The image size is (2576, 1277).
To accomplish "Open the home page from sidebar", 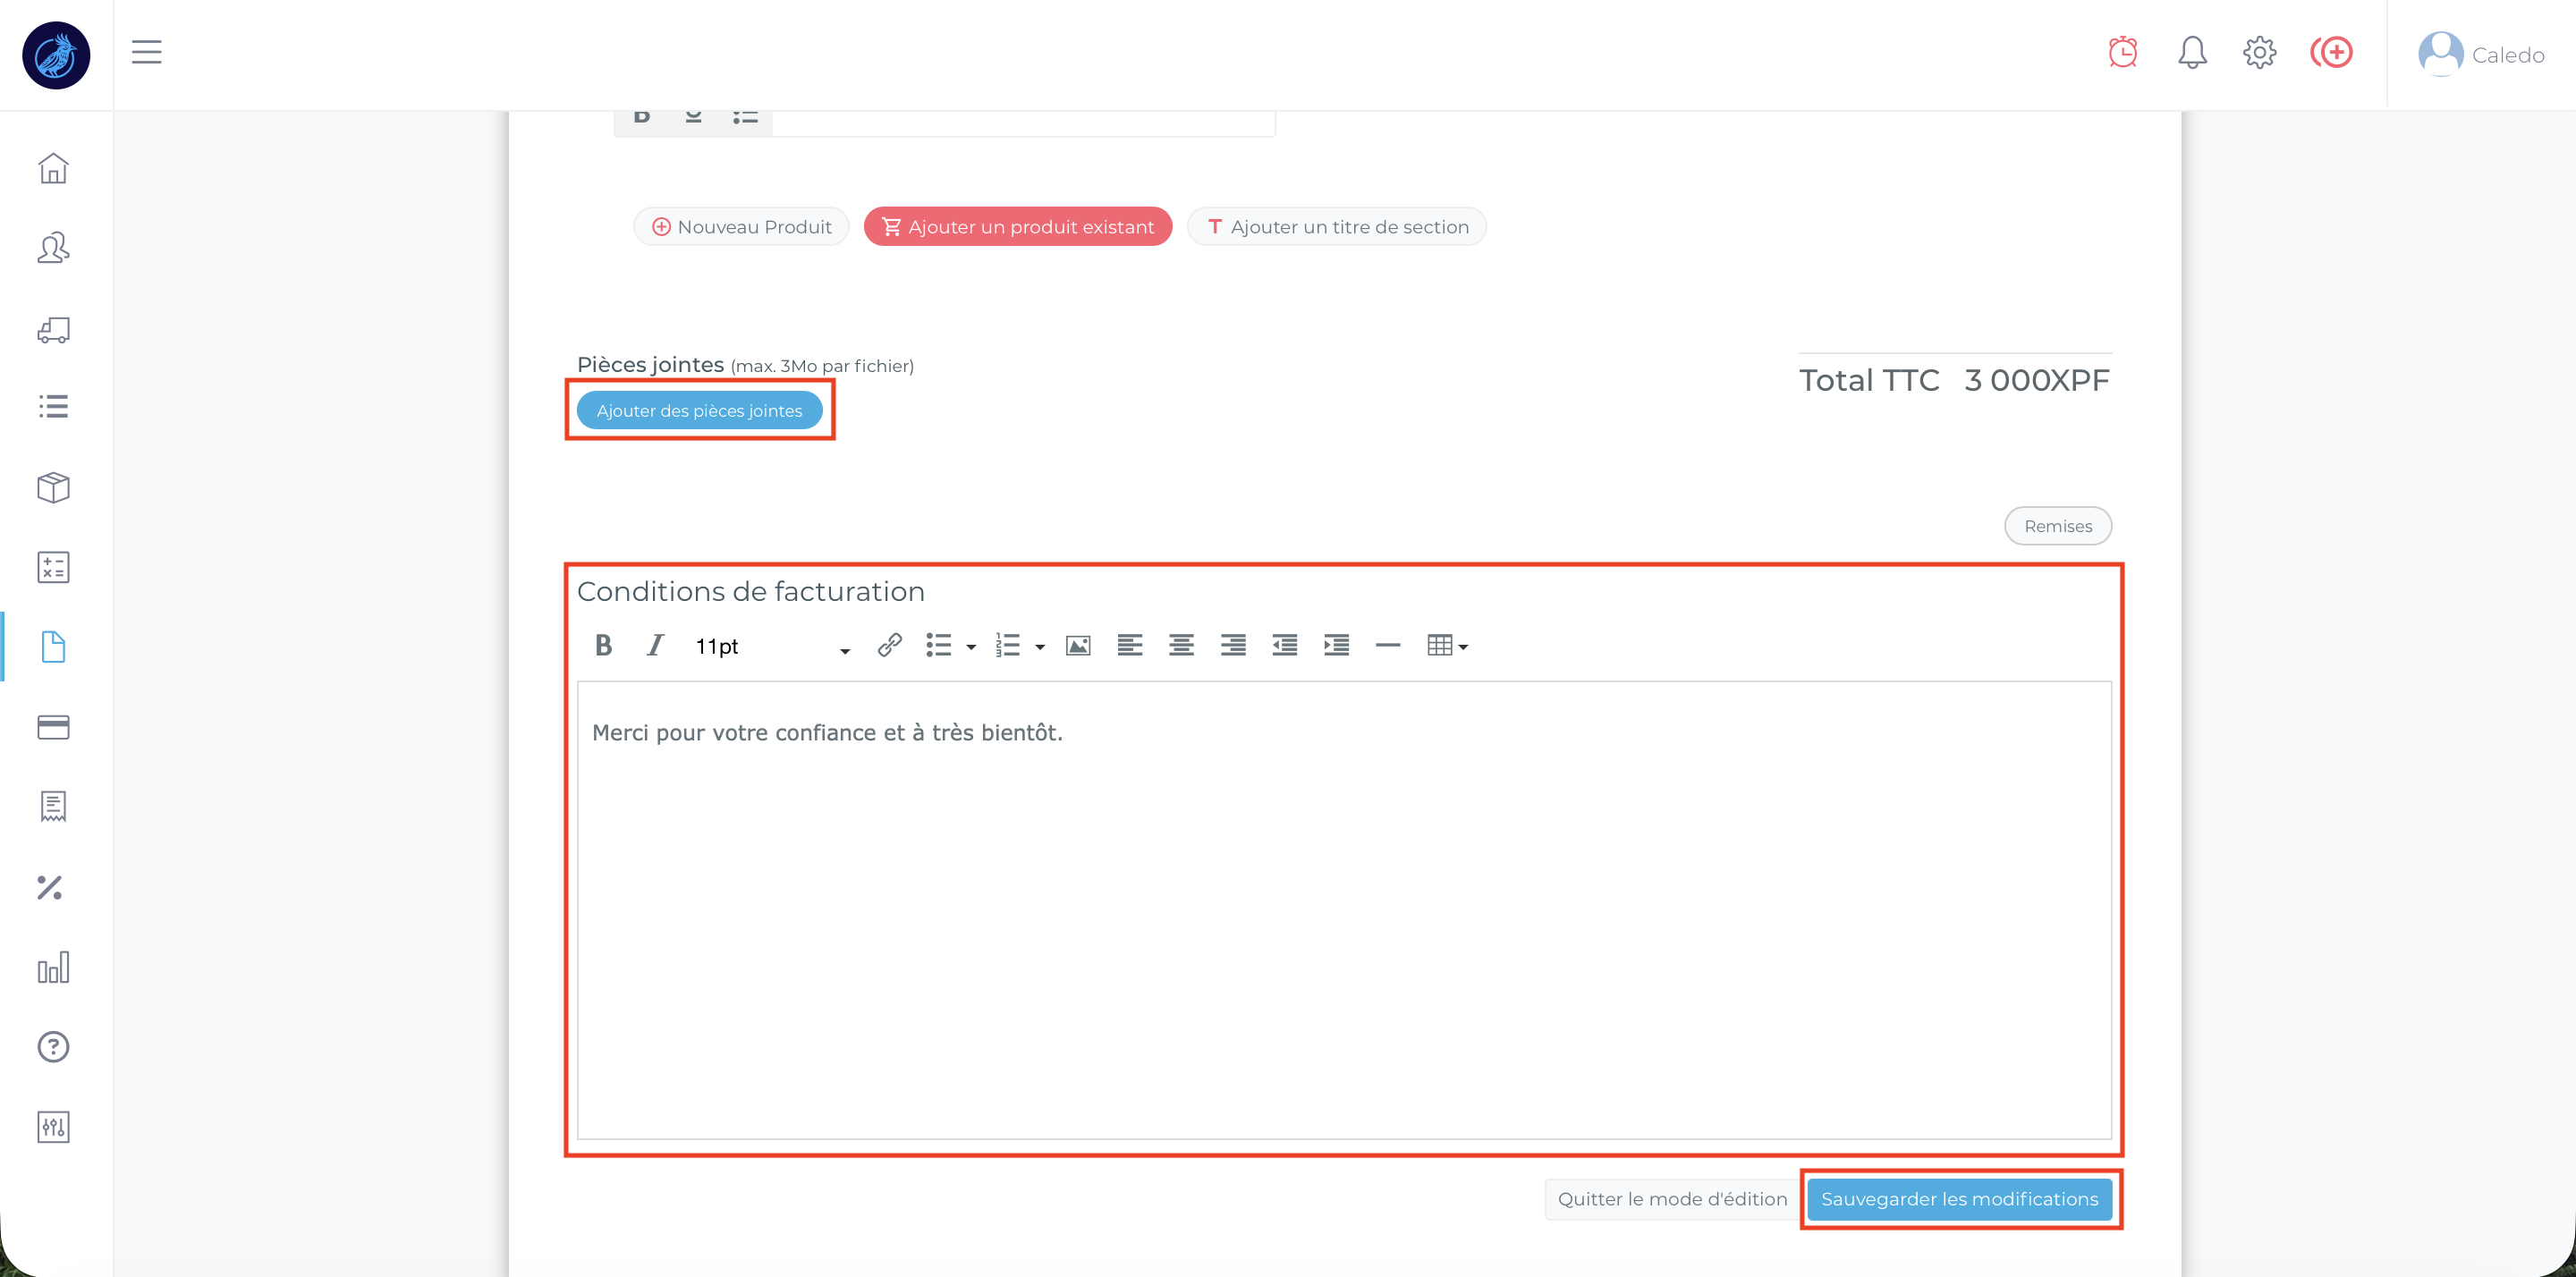I will coord(53,168).
